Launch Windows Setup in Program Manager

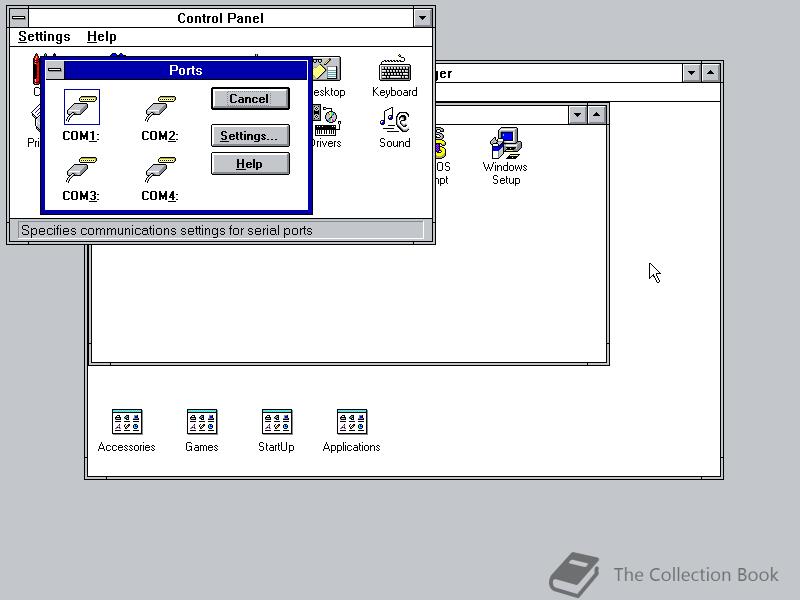click(505, 156)
